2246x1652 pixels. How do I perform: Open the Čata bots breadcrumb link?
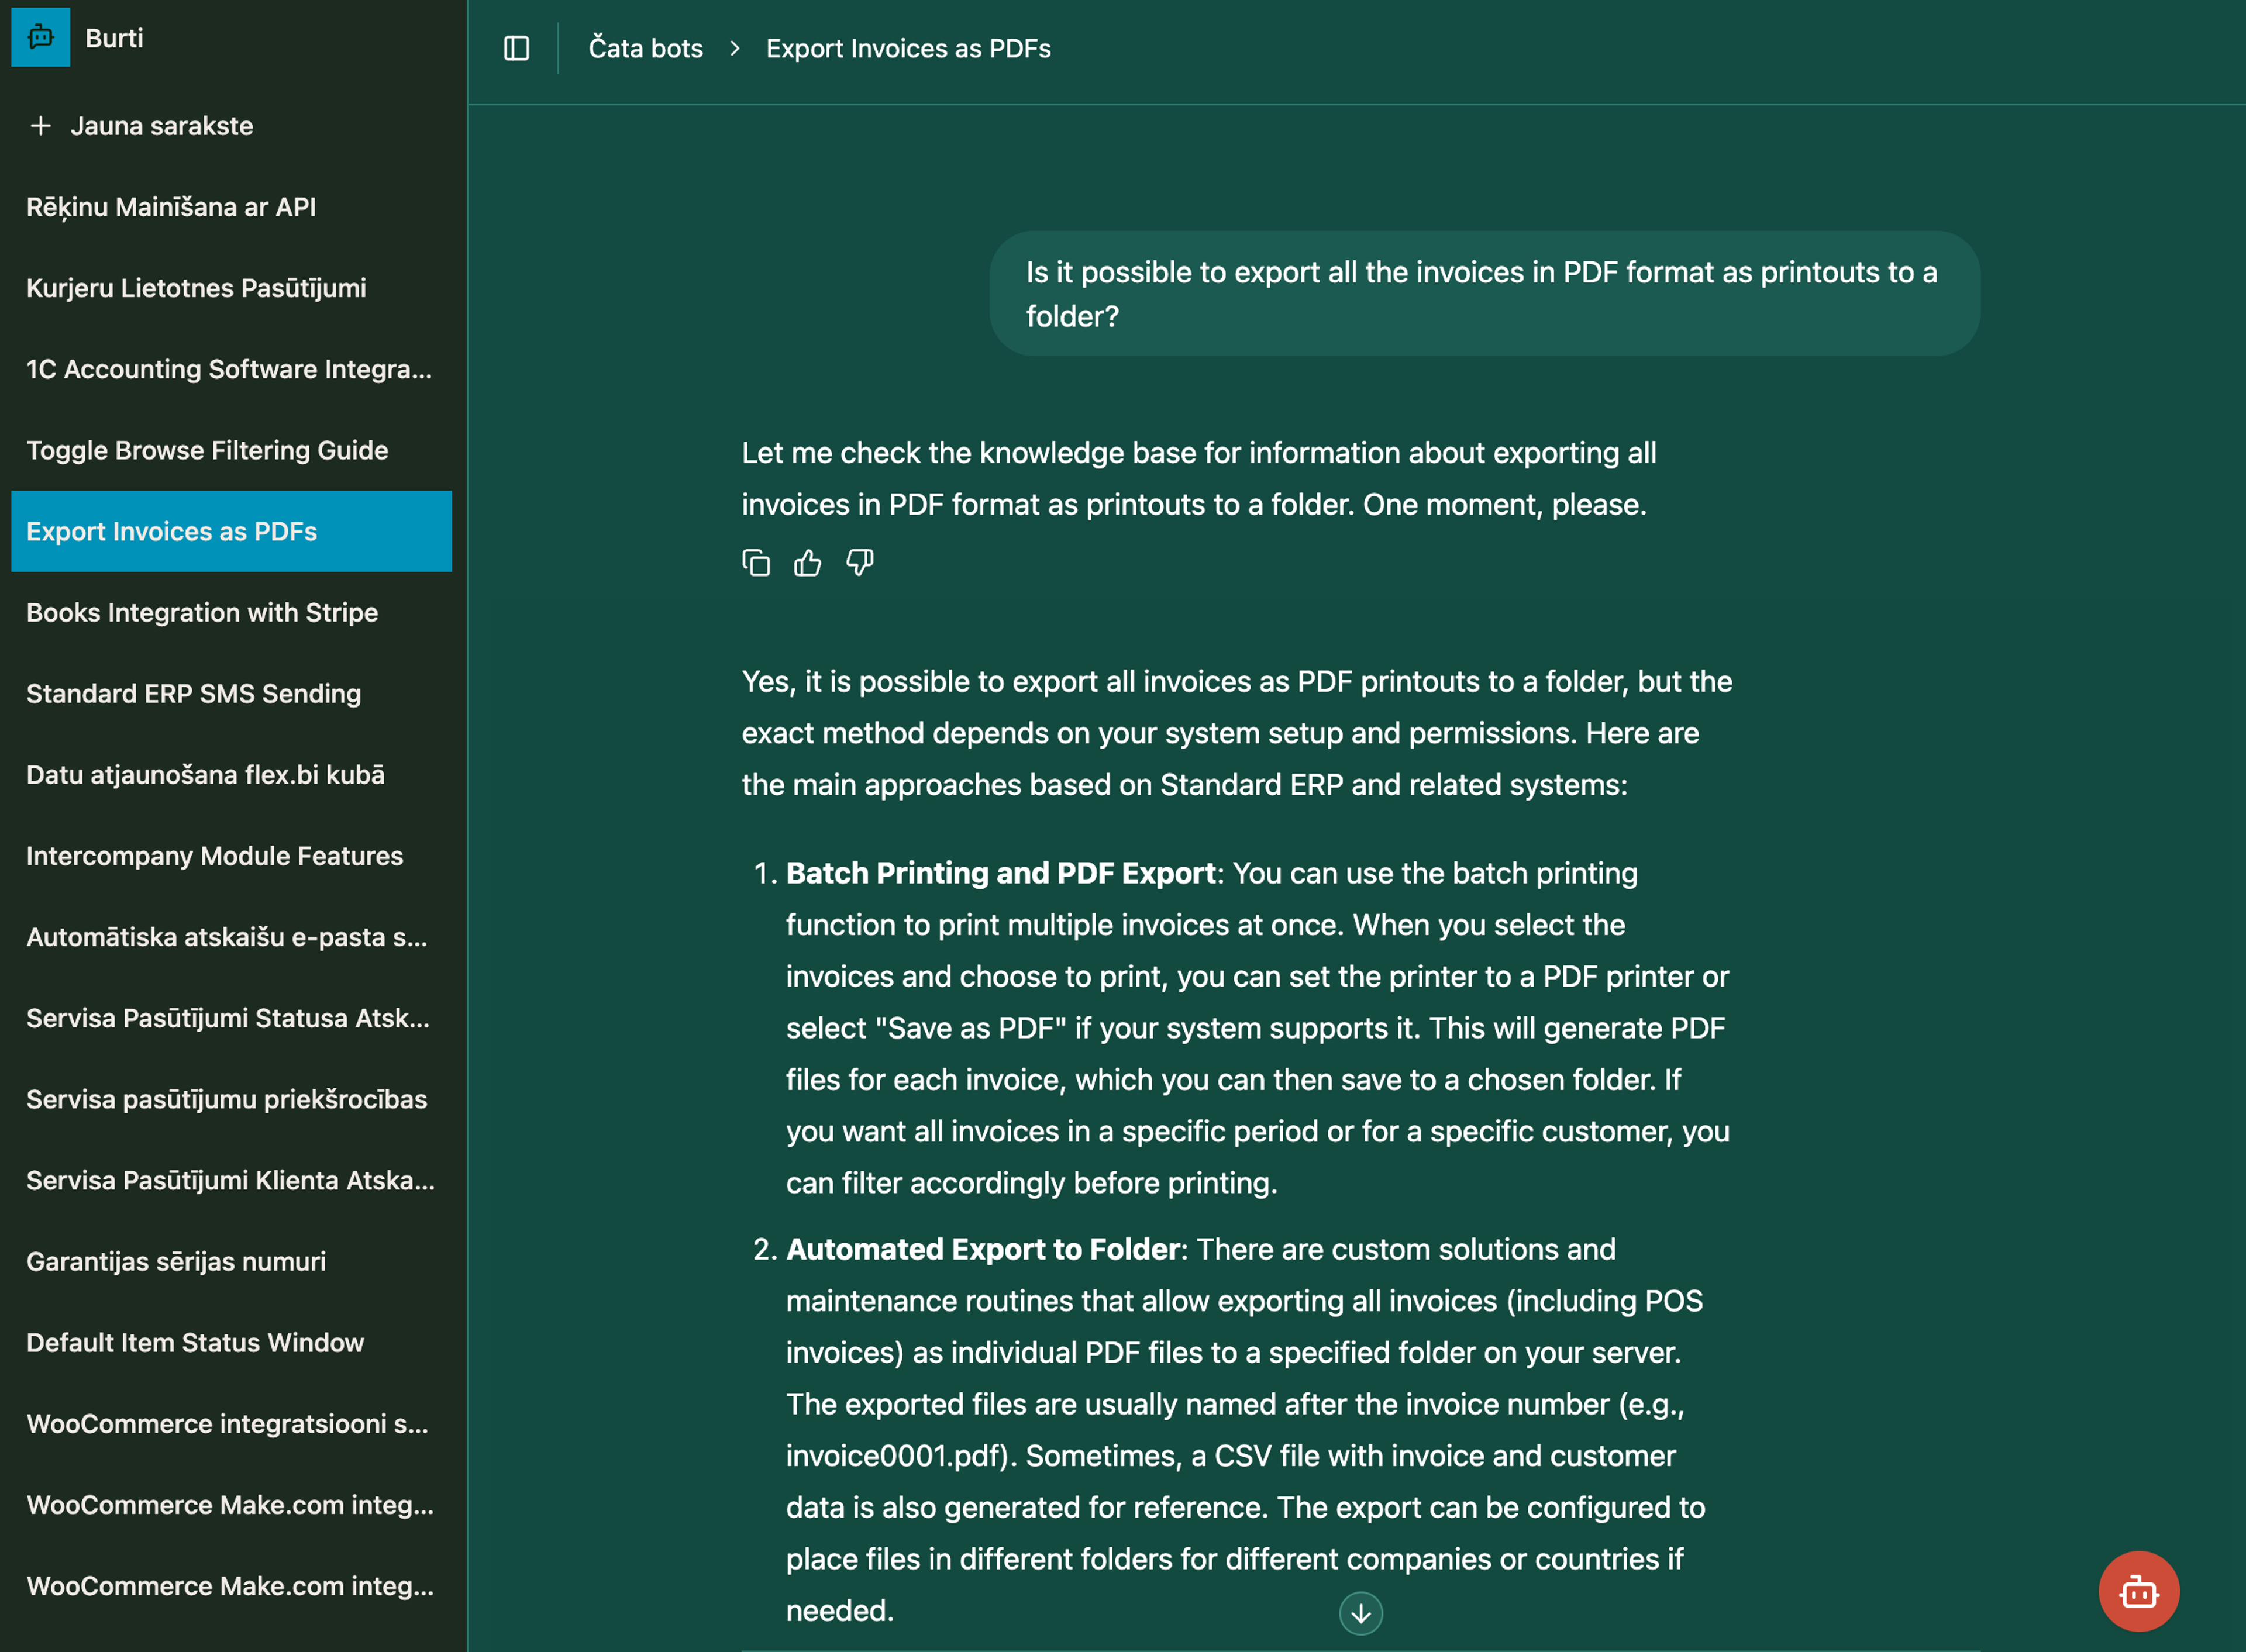coord(645,48)
